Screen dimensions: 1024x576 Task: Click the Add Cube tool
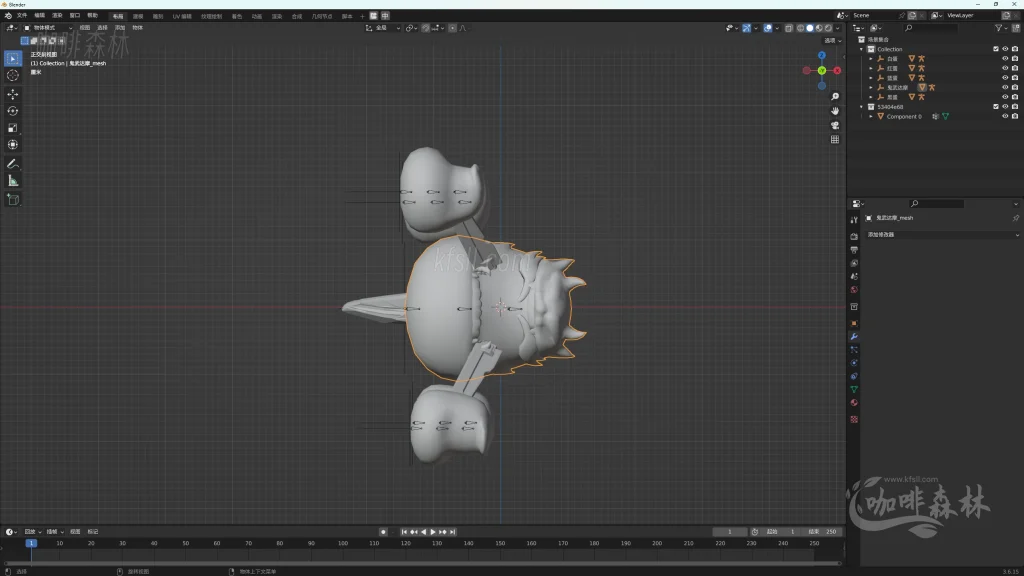click(x=13, y=199)
